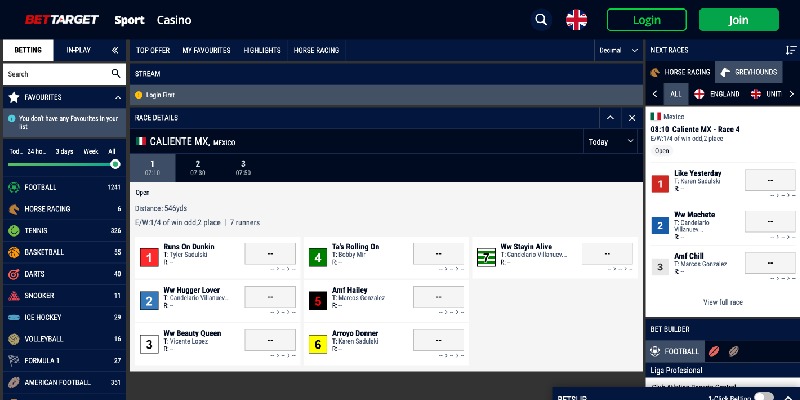Image resolution: width=800 pixels, height=400 pixels.
Task: Select the Tennis ball icon
Action: 14,231
